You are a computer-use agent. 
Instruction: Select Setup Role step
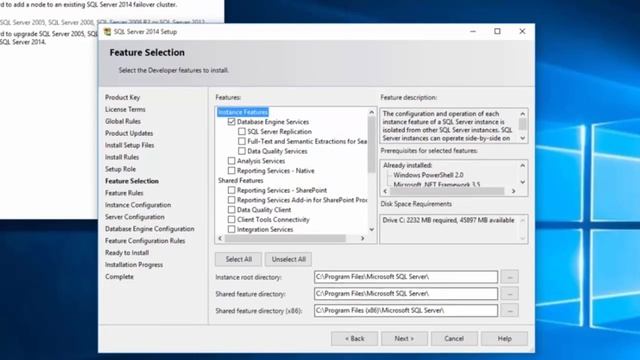tap(120, 169)
